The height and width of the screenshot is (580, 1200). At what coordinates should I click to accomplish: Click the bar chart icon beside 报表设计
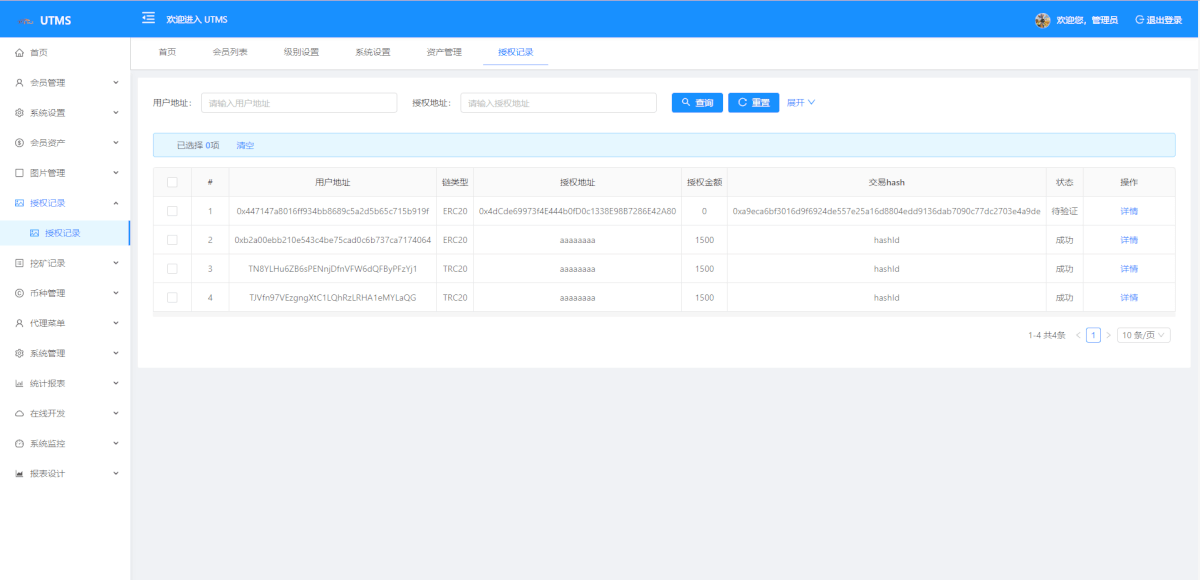(19, 473)
